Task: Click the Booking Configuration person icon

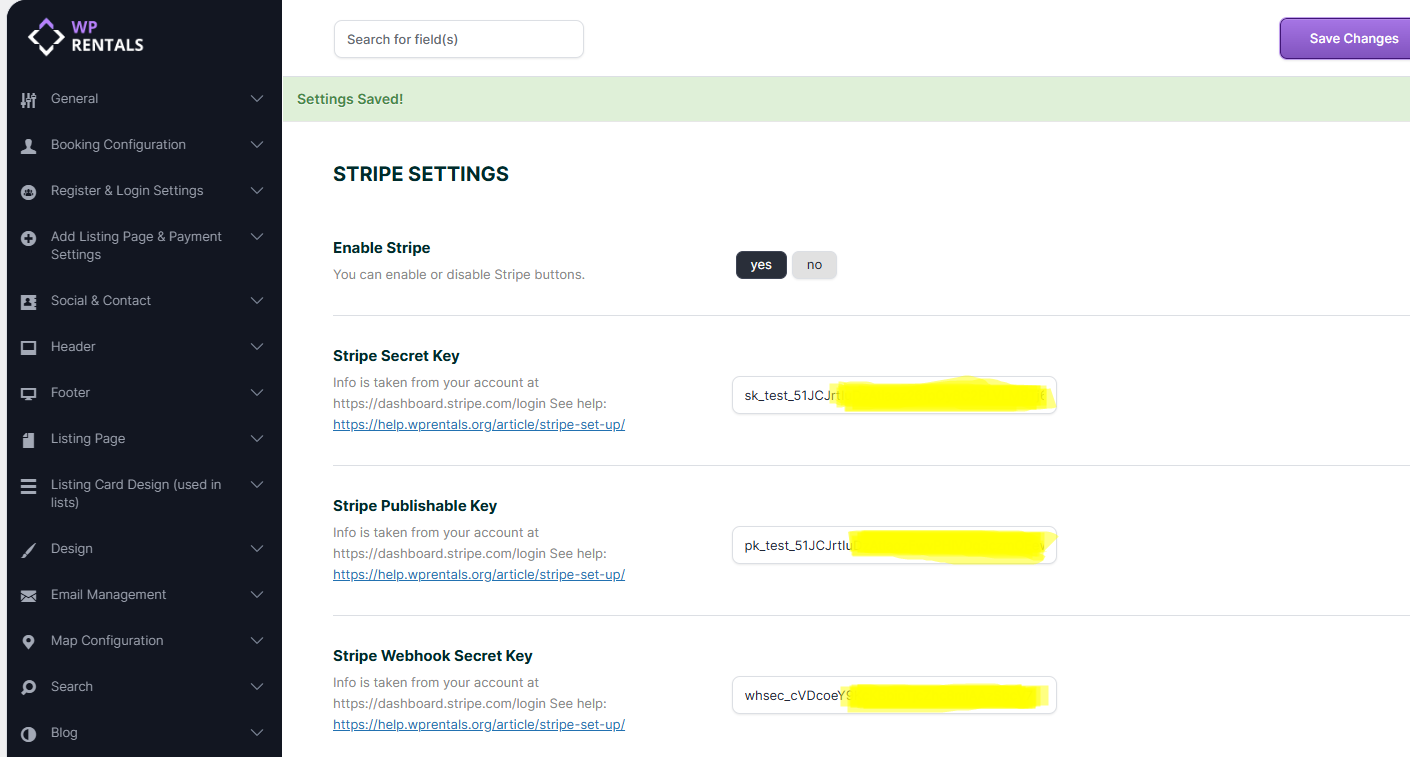Action: click(x=29, y=146)
